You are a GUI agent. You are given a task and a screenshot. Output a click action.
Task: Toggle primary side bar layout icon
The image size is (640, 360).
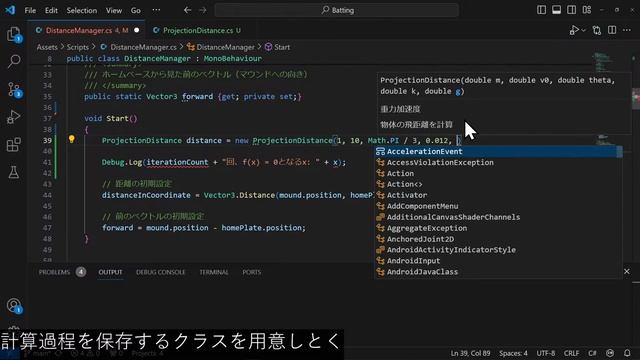541,10
